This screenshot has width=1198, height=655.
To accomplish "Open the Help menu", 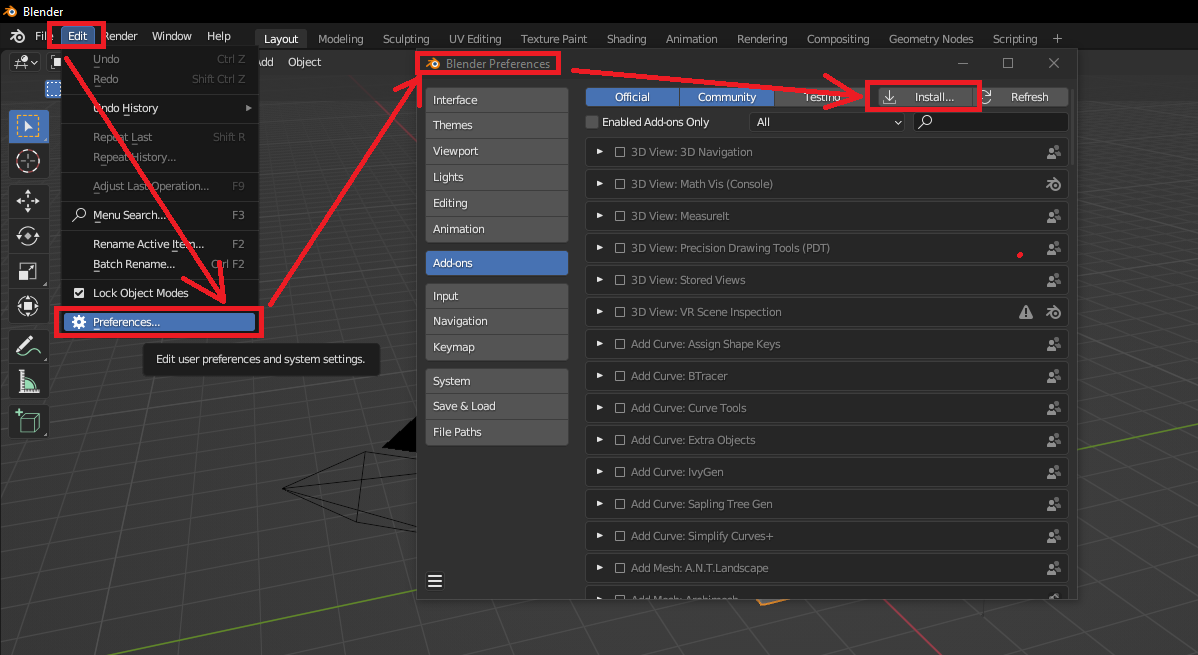I will (219, 36).
